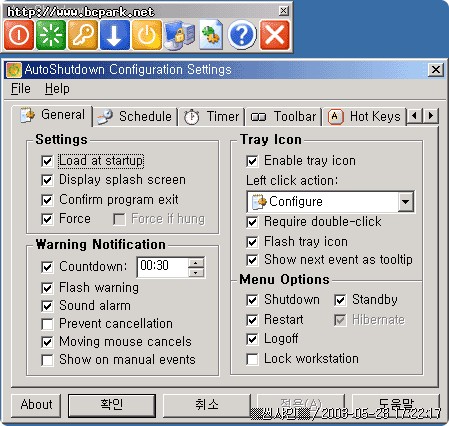Disable Sound alarm checkbox

pyautogui.click(x=47, y=306)
